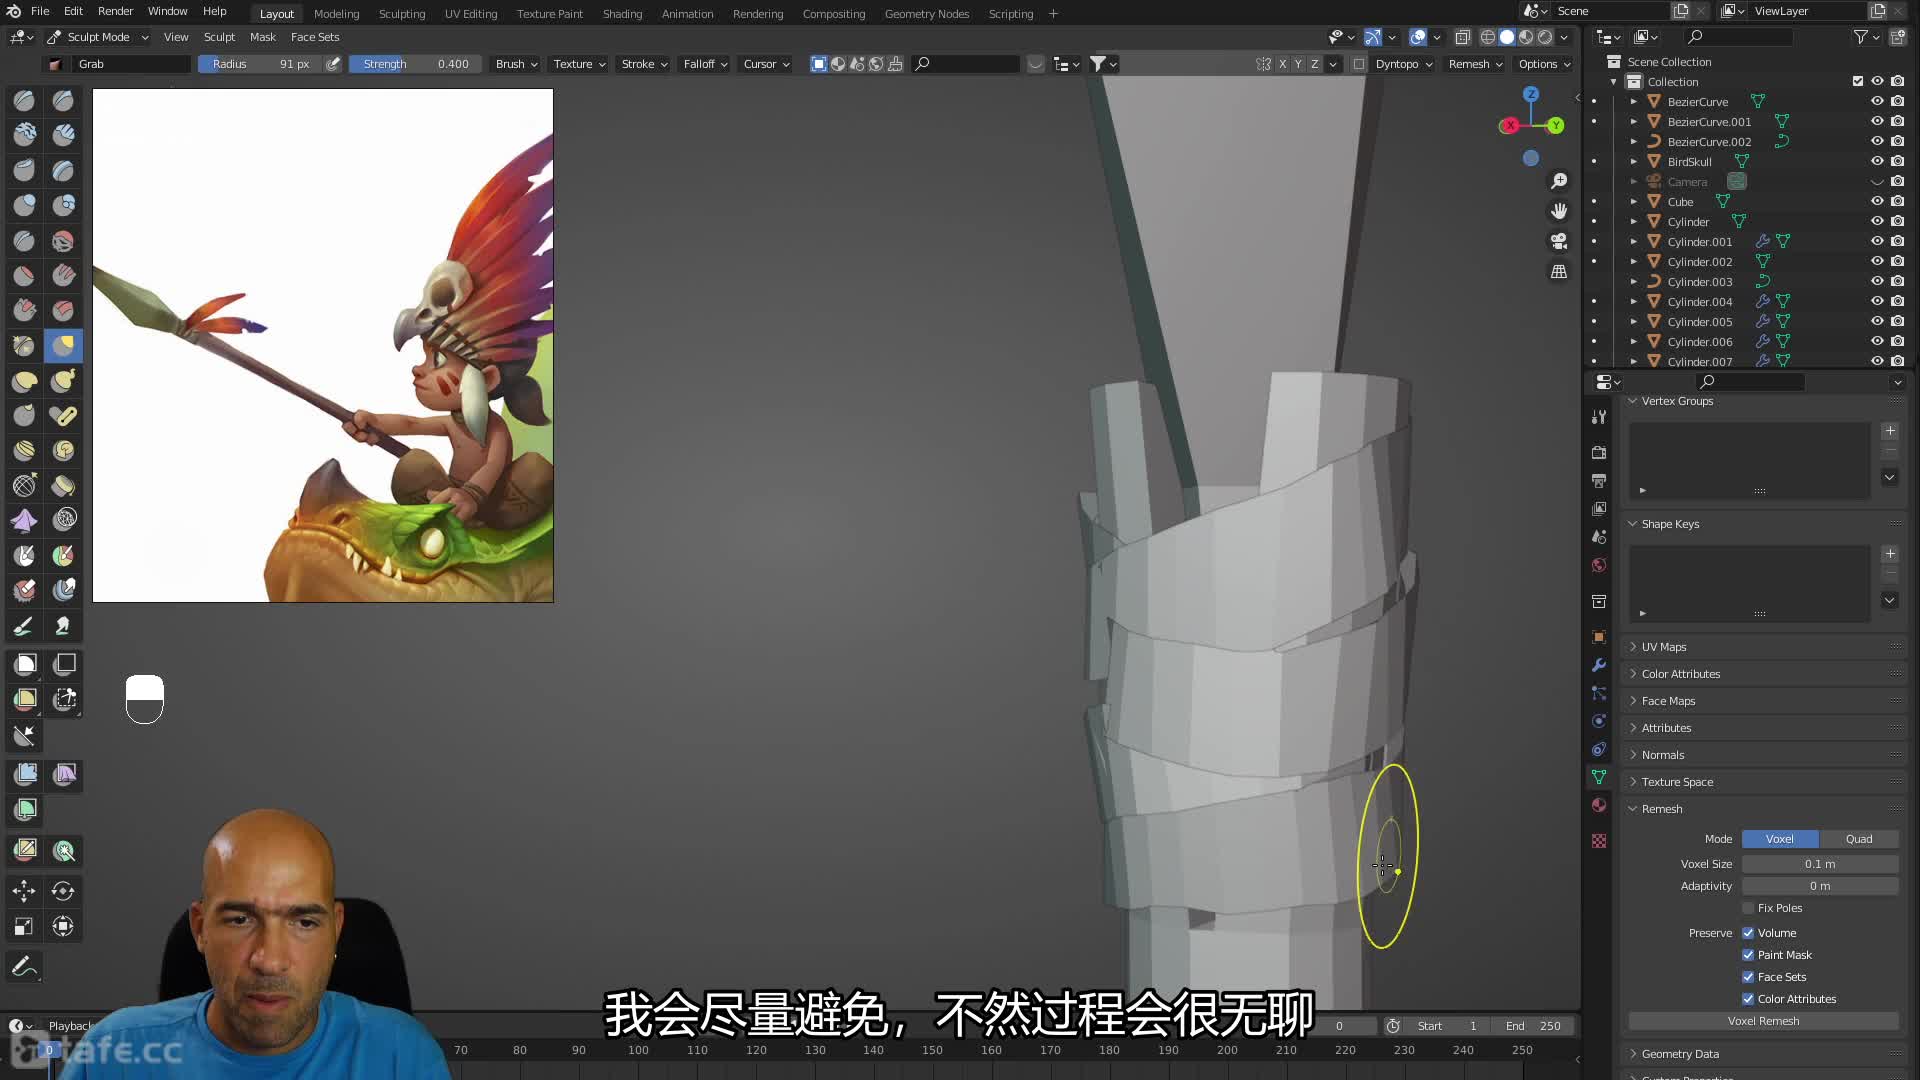Open the Render properties tab
This screenshot has width=1920, height=1080.
pyautogui.click(x=1599, y=453)
